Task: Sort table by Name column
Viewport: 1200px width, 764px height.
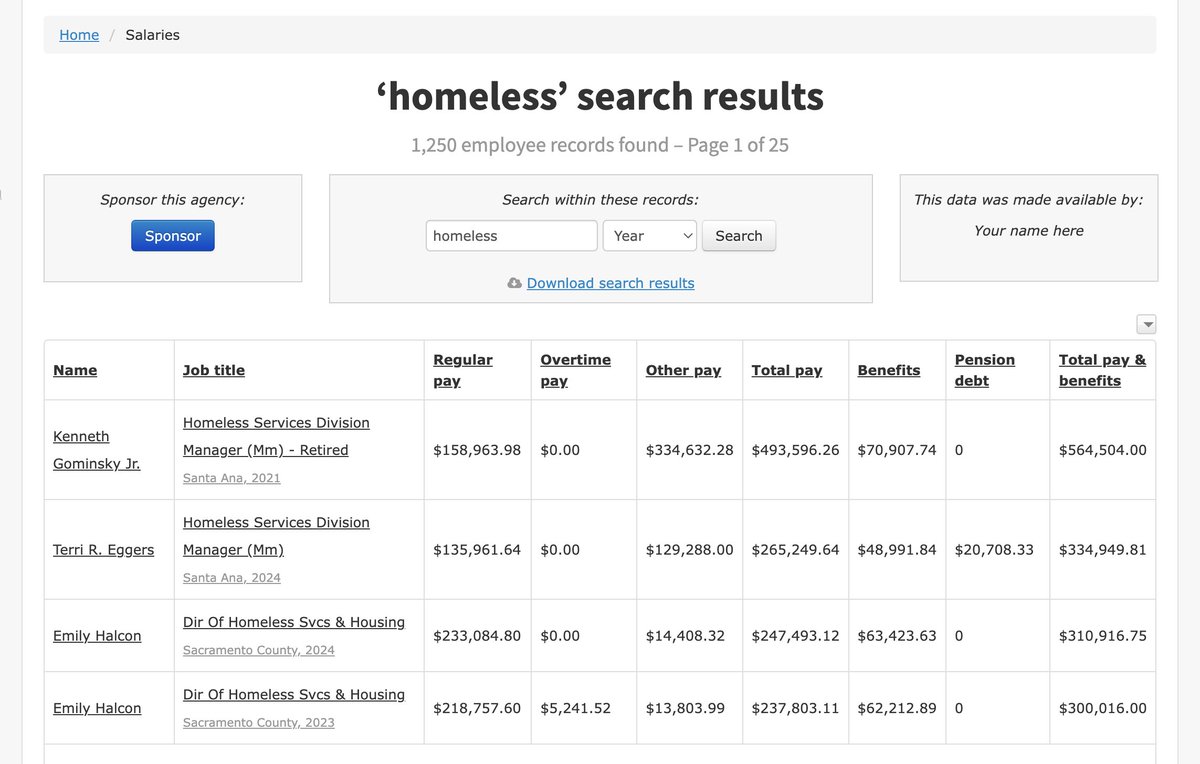Action: pyautogui.click(x=75, y=370)
